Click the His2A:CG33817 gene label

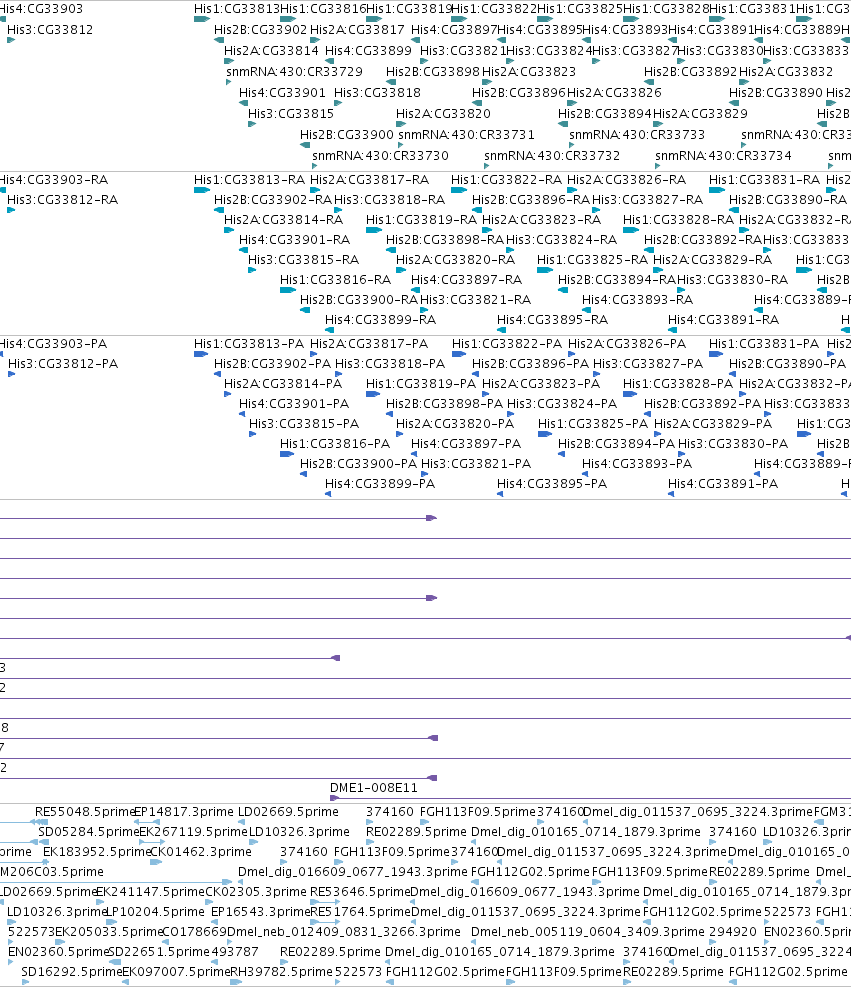[x=358, y=30]
